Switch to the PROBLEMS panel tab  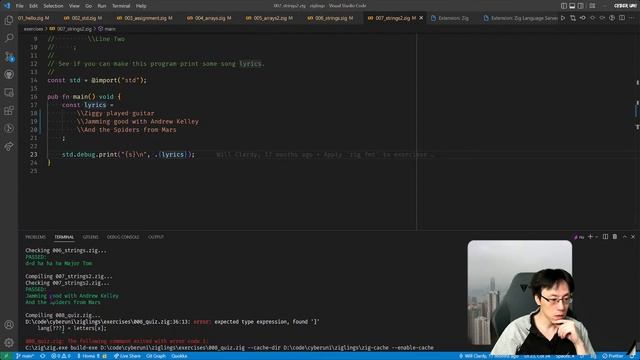36,237
